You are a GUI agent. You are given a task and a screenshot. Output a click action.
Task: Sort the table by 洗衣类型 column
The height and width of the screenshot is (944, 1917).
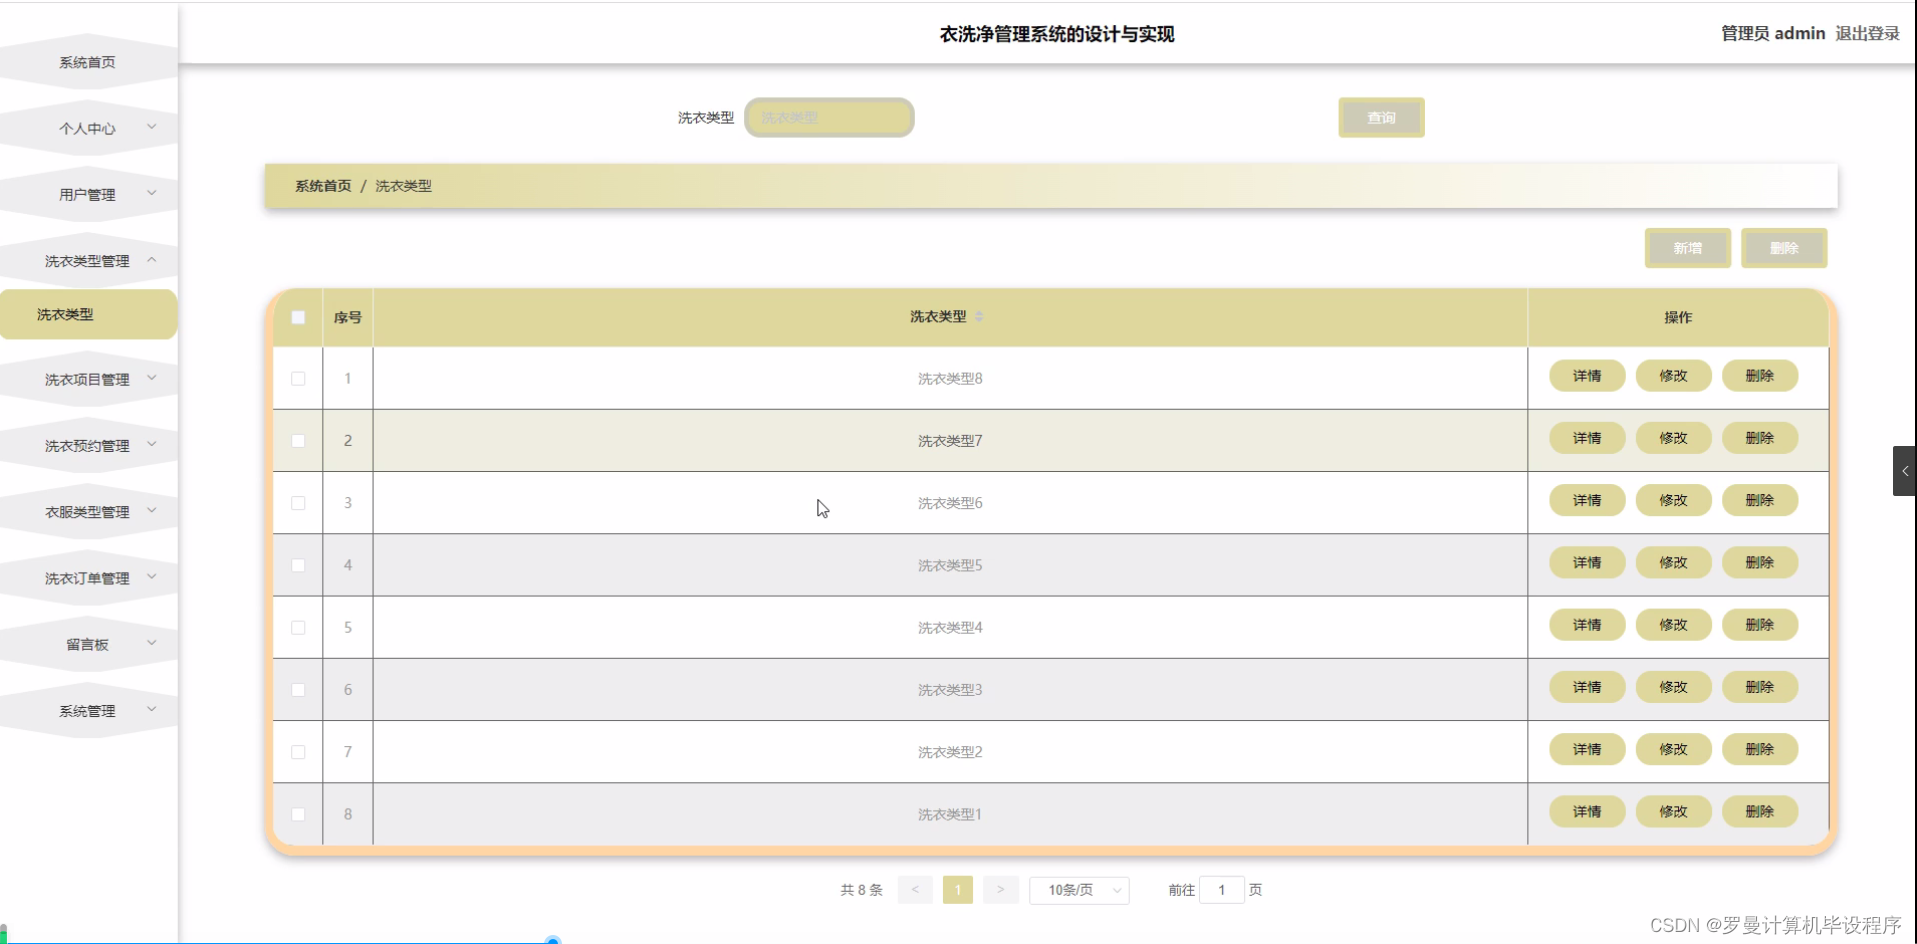pyautogui.click(x=980, y=315)
